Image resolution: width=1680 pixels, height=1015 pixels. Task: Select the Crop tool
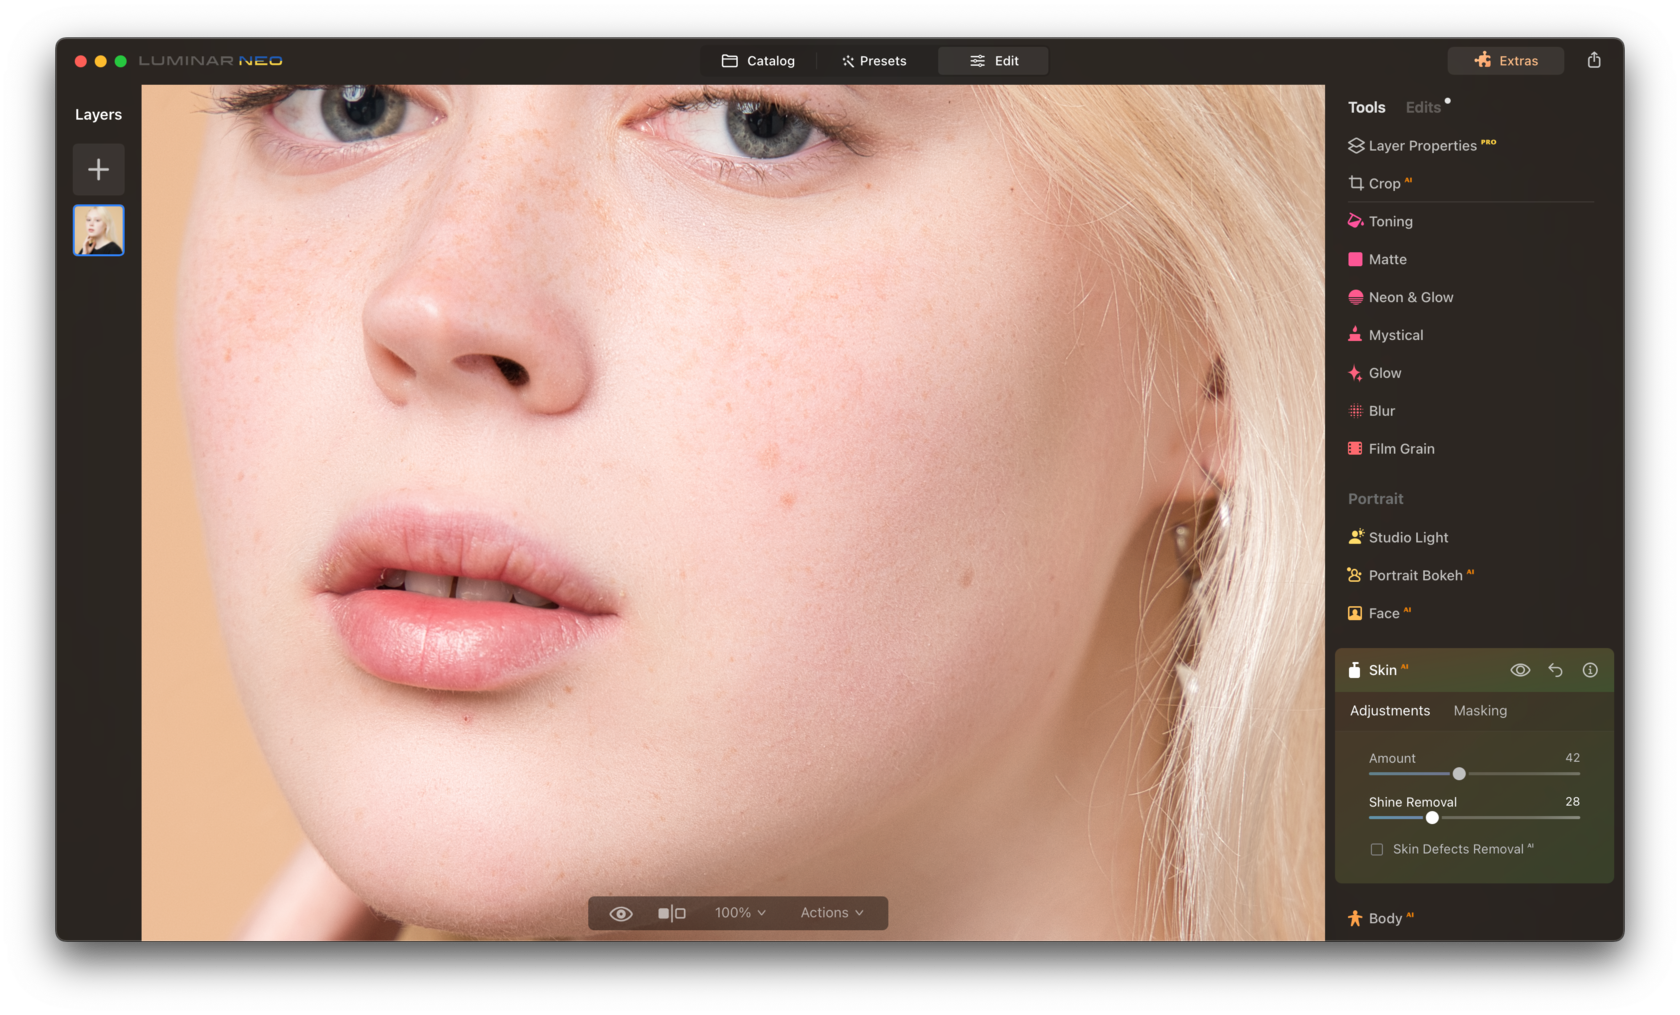click(x=1383, y=183)
